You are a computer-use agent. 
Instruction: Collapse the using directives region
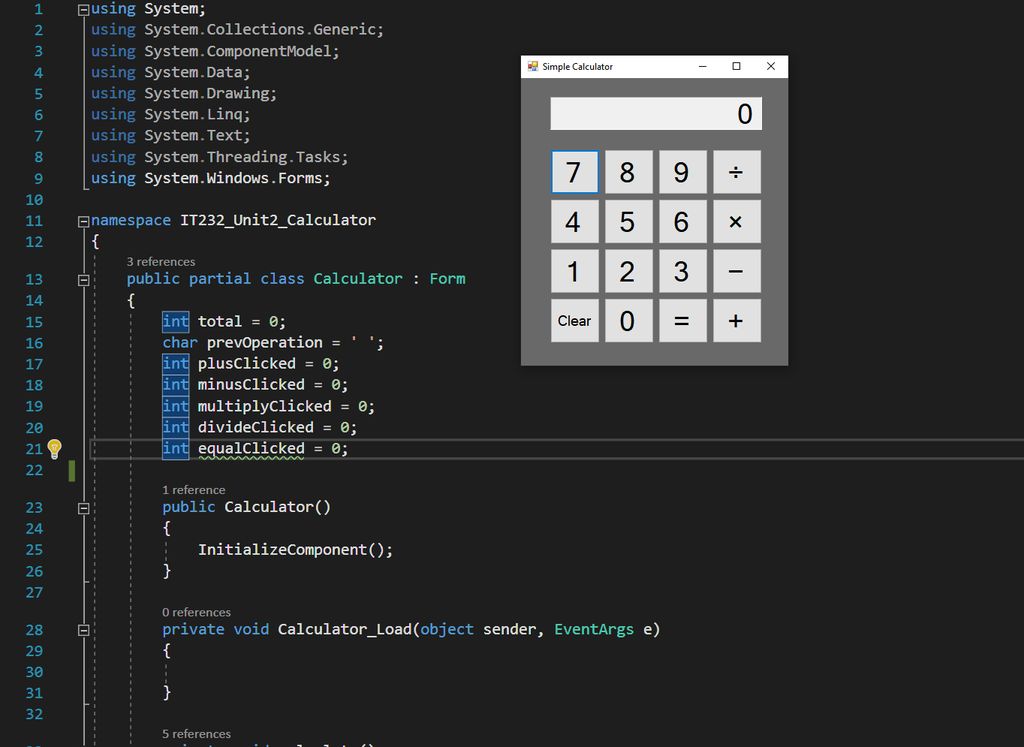click(82, 8)
